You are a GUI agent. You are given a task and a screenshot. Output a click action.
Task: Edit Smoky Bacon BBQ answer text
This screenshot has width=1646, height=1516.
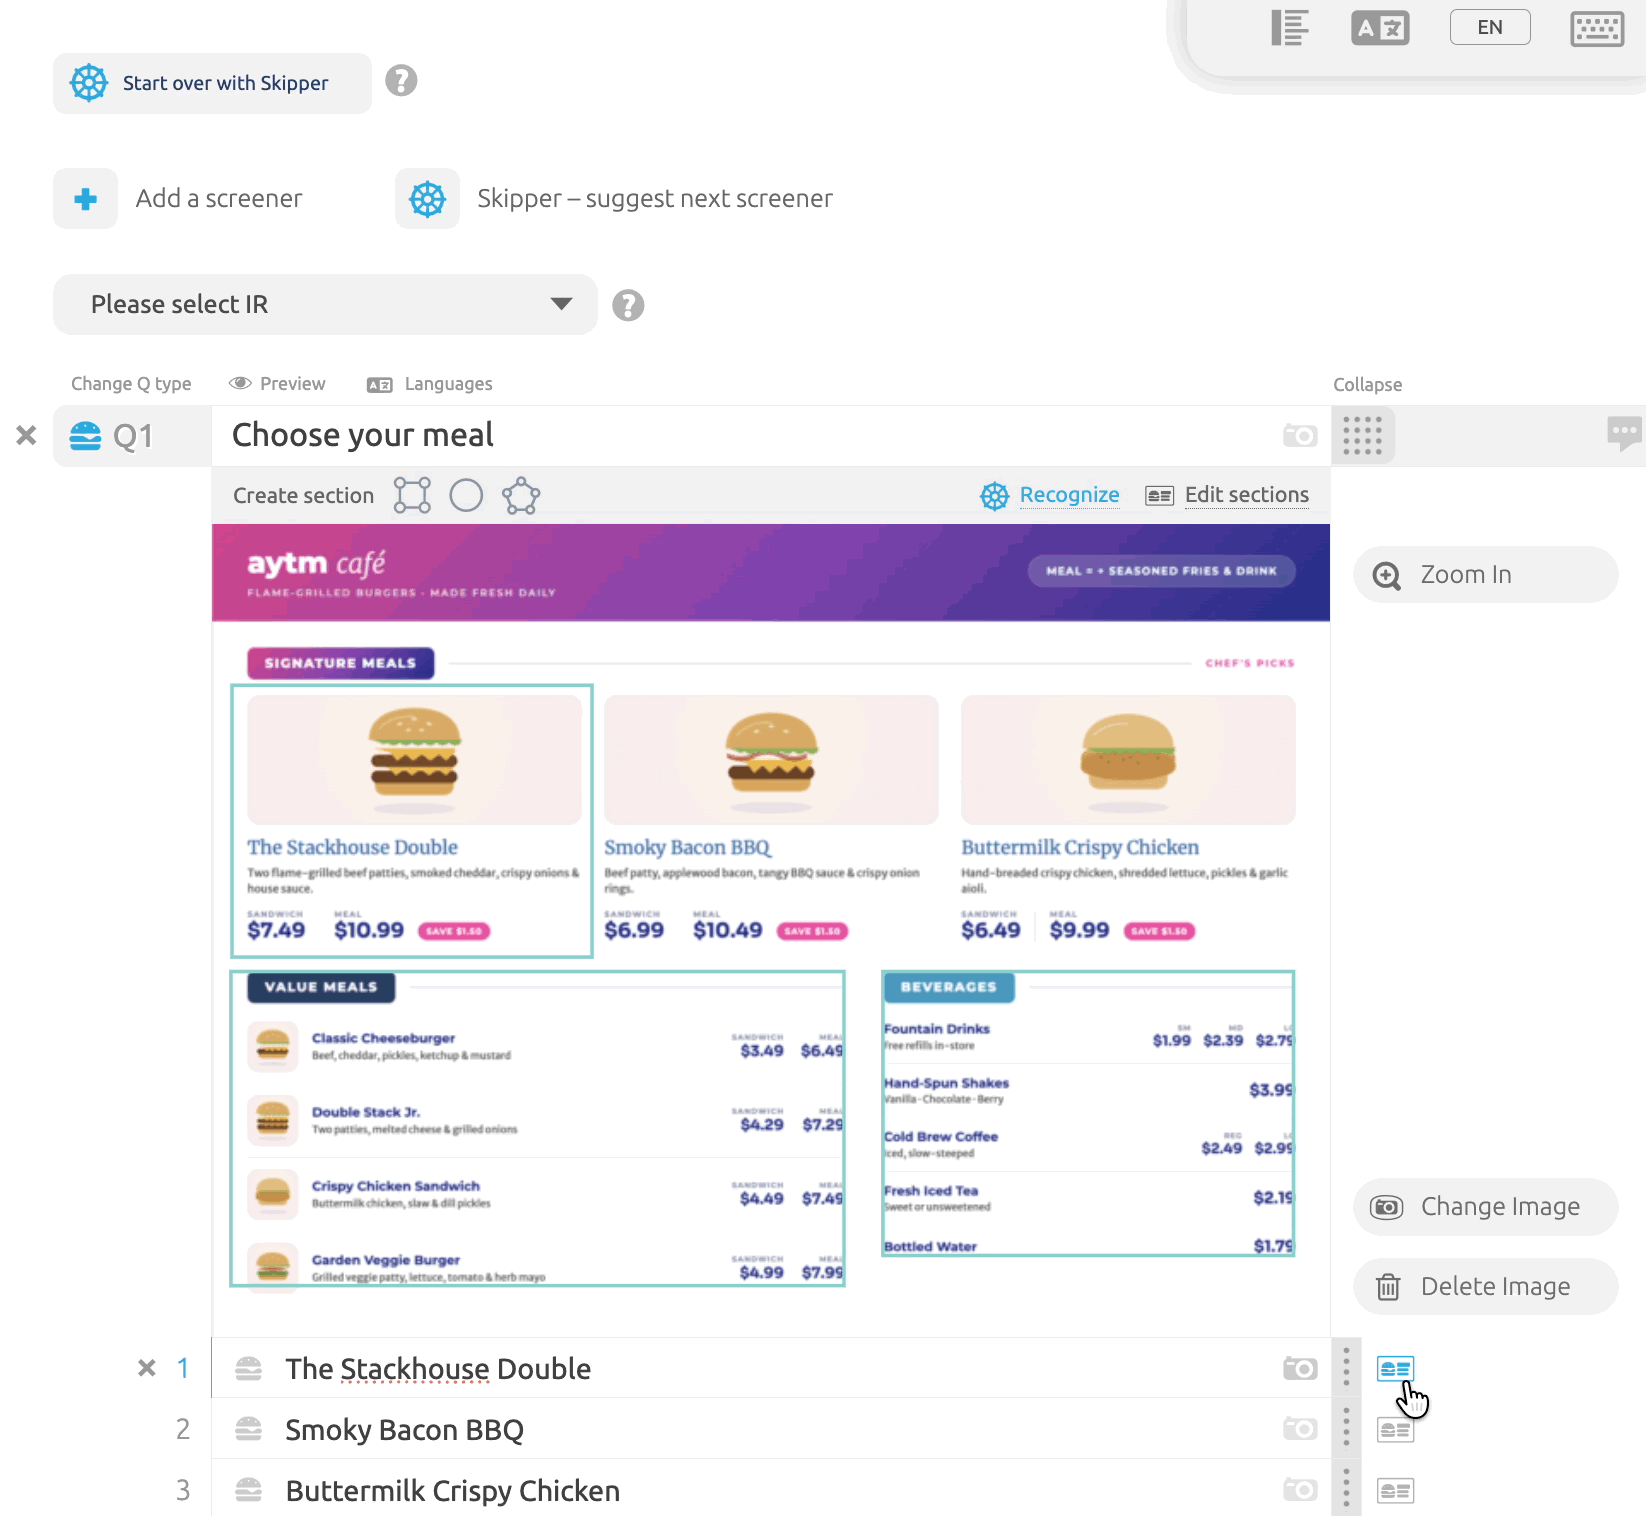404,1430
